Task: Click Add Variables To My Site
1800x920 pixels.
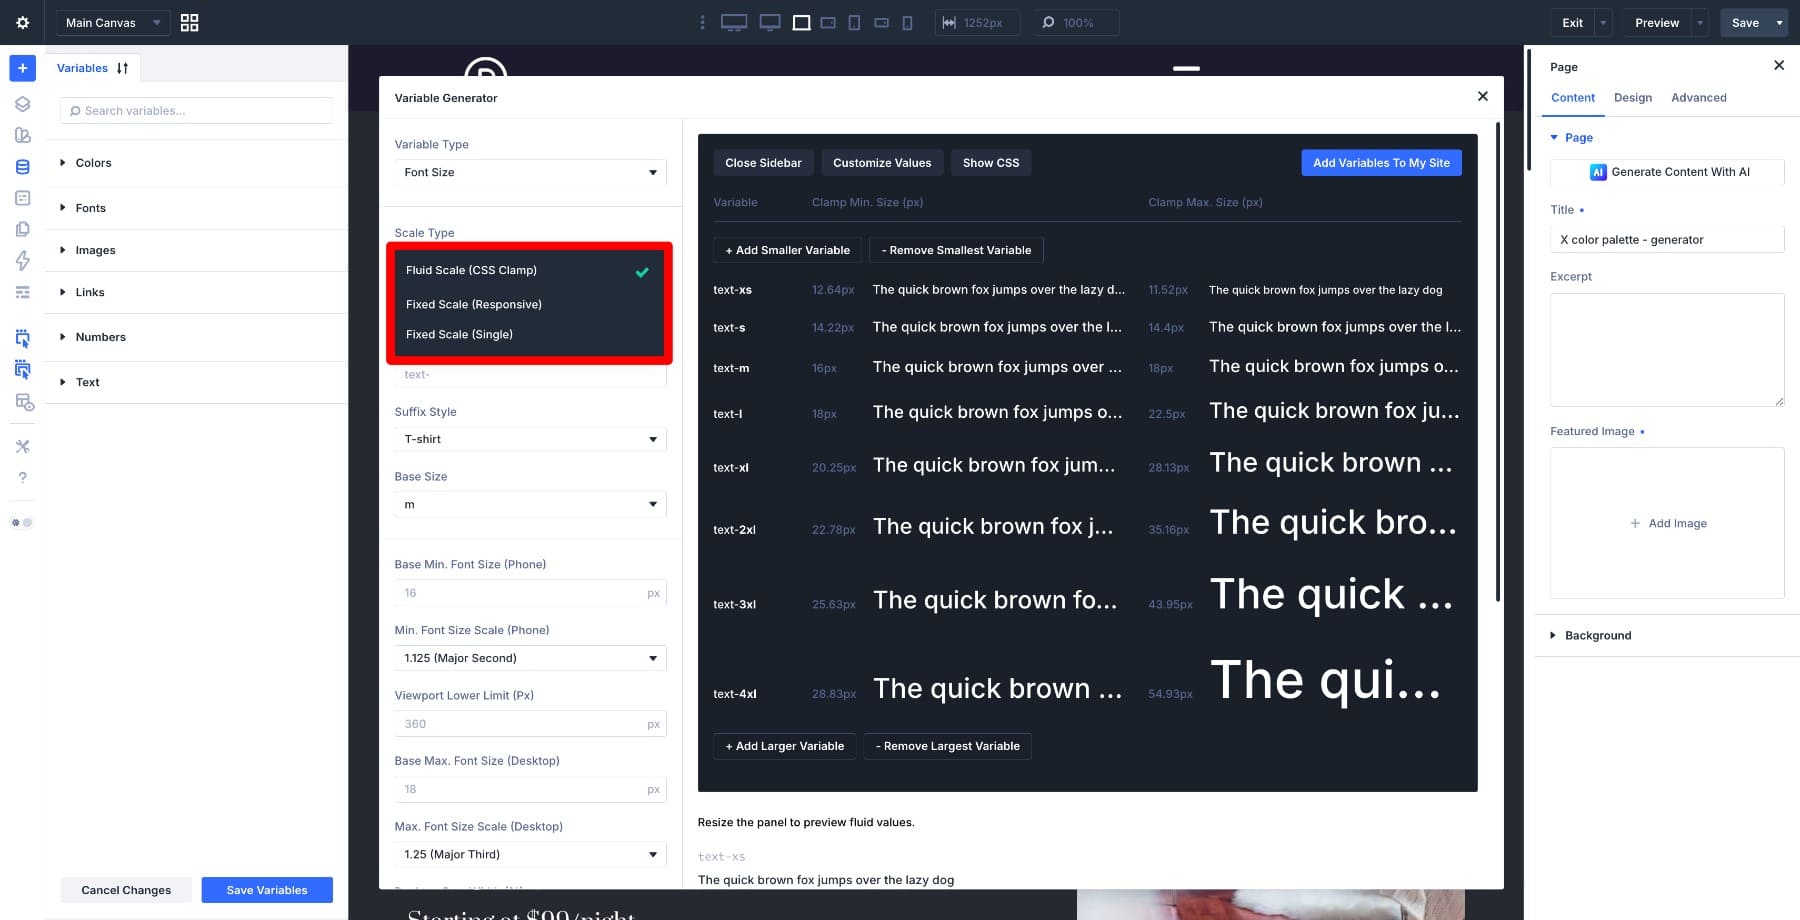Action: tap(1381, 163)
